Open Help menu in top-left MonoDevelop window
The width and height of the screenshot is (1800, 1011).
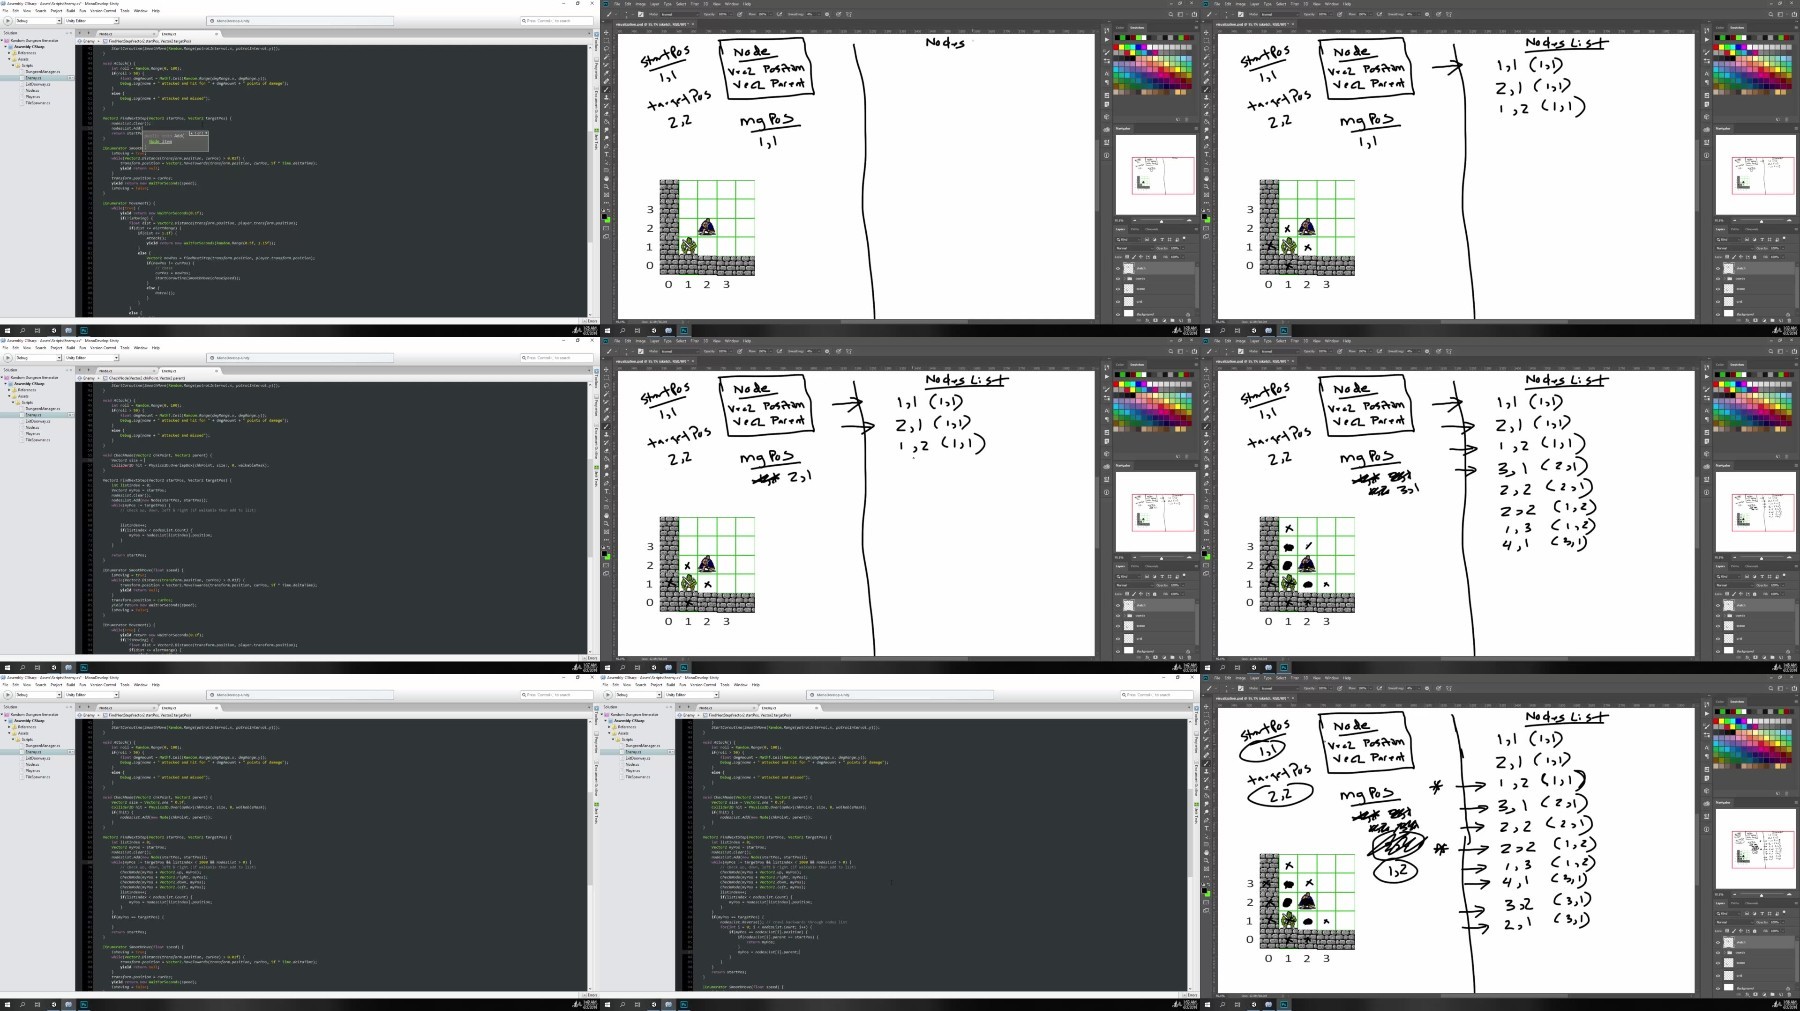(155, 11)
